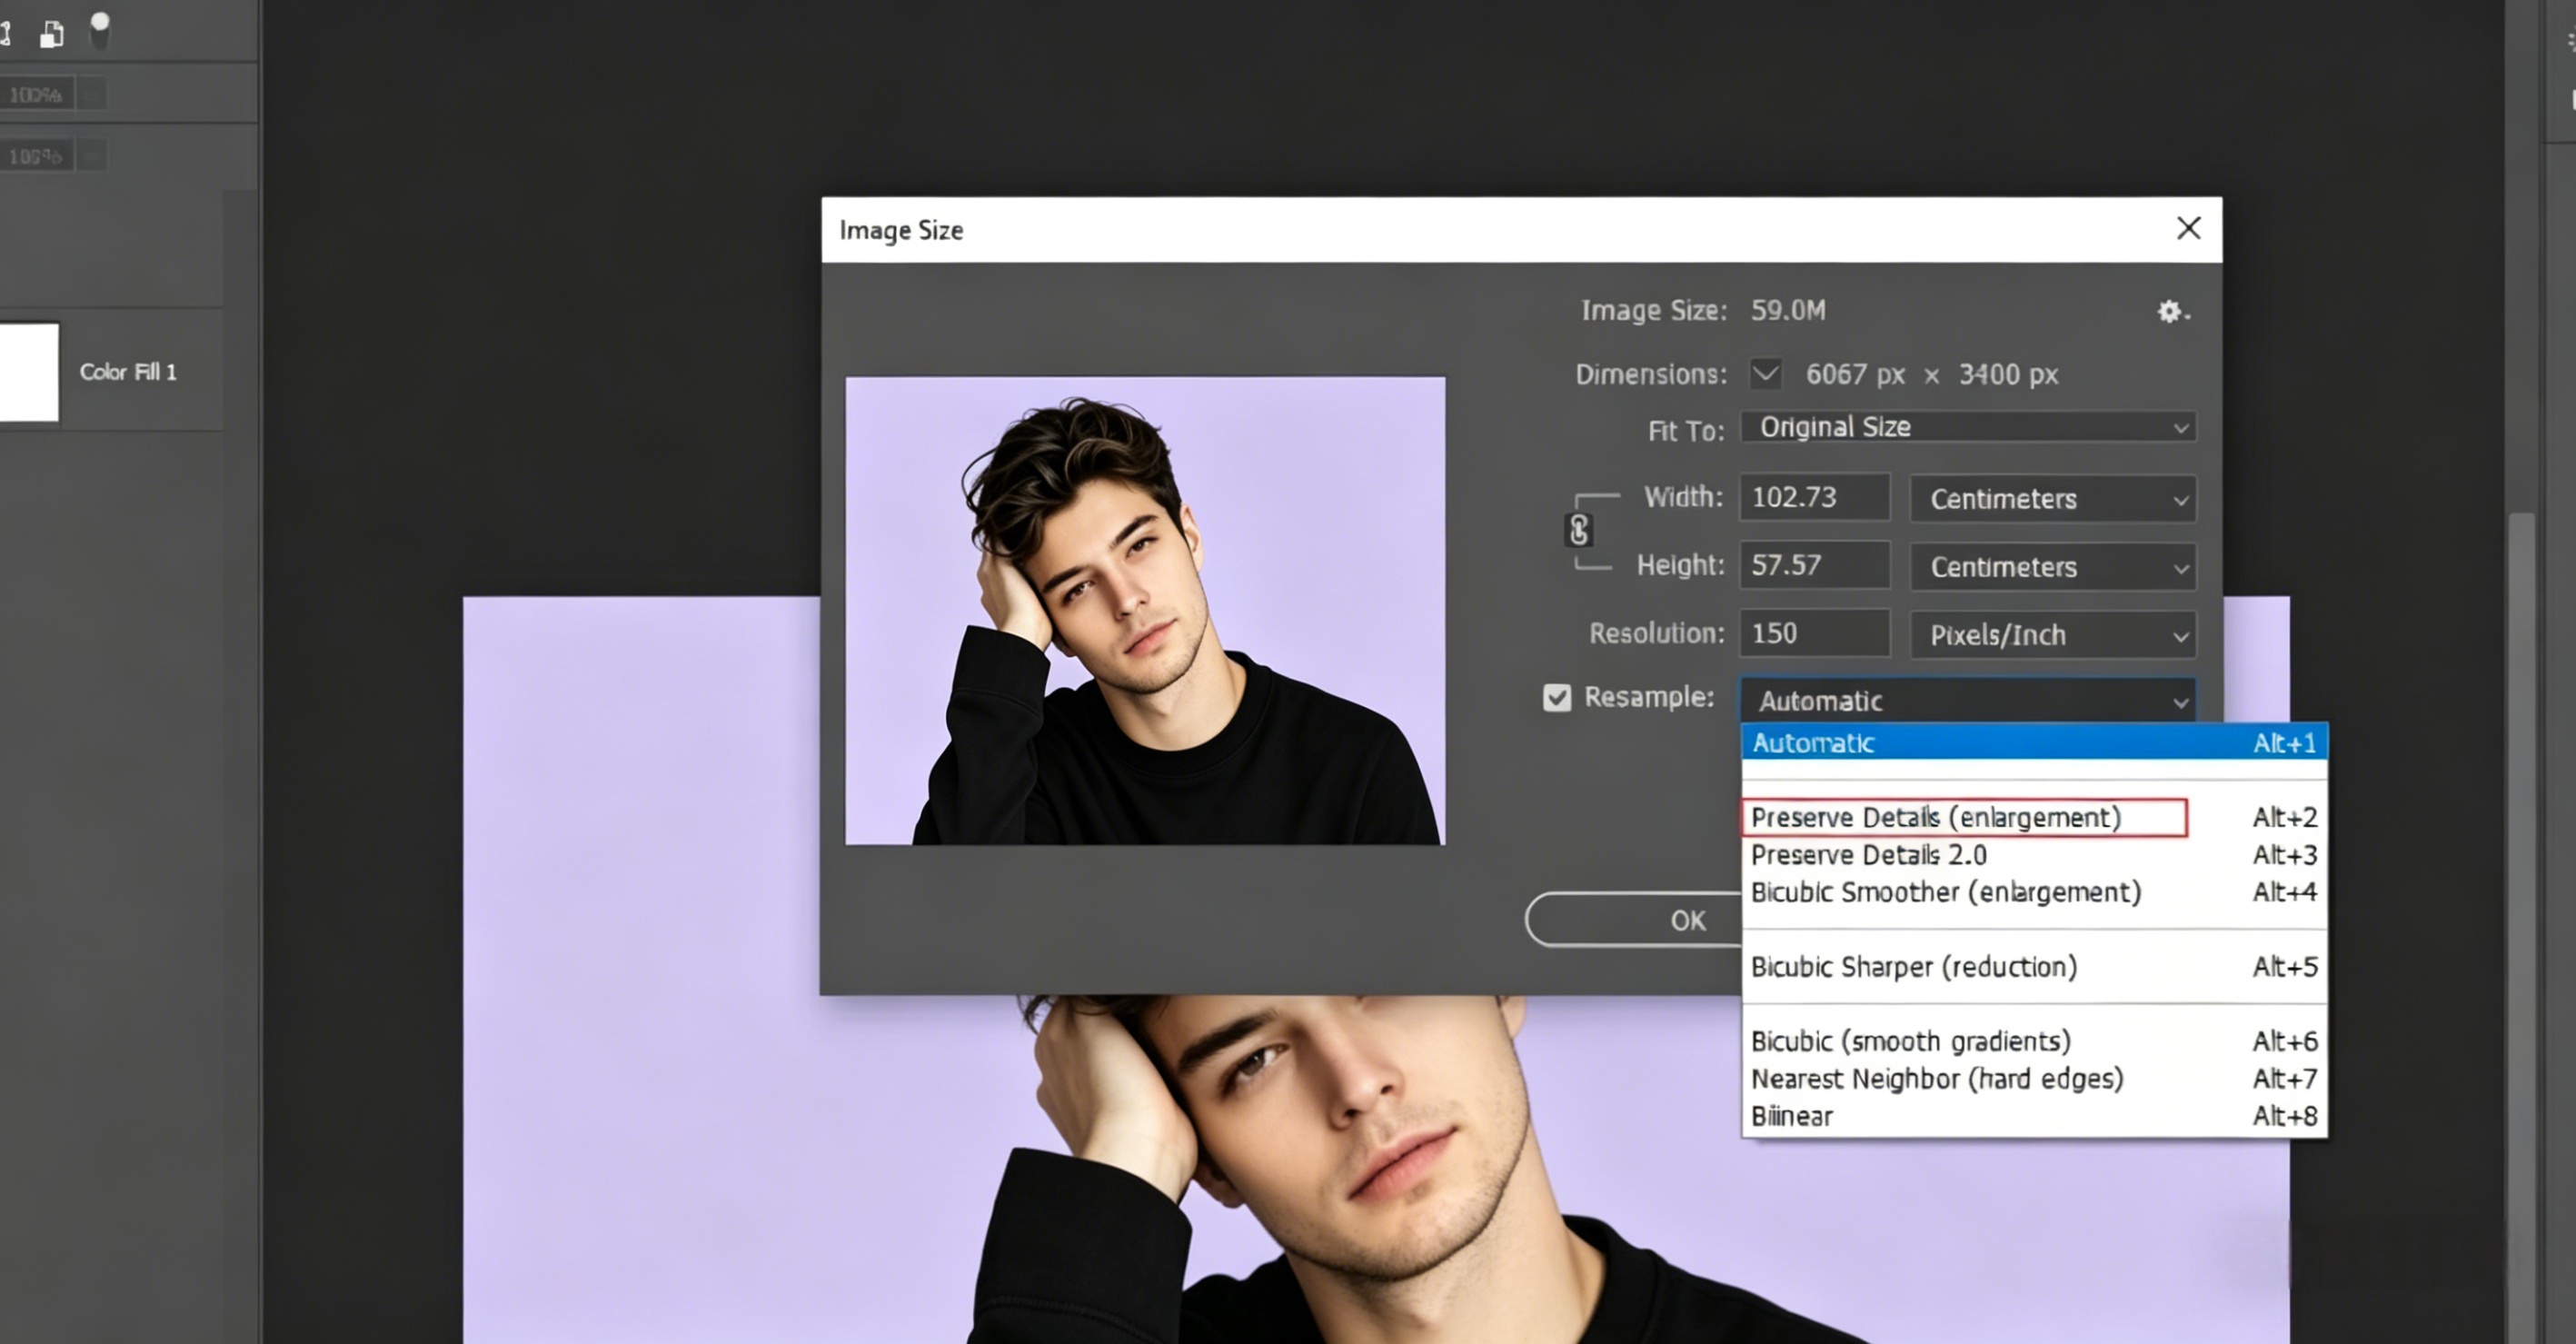This screenshot has width=2576, height=1344.
Task: Close the Image Size dialog
Action: coord(2188,229)
